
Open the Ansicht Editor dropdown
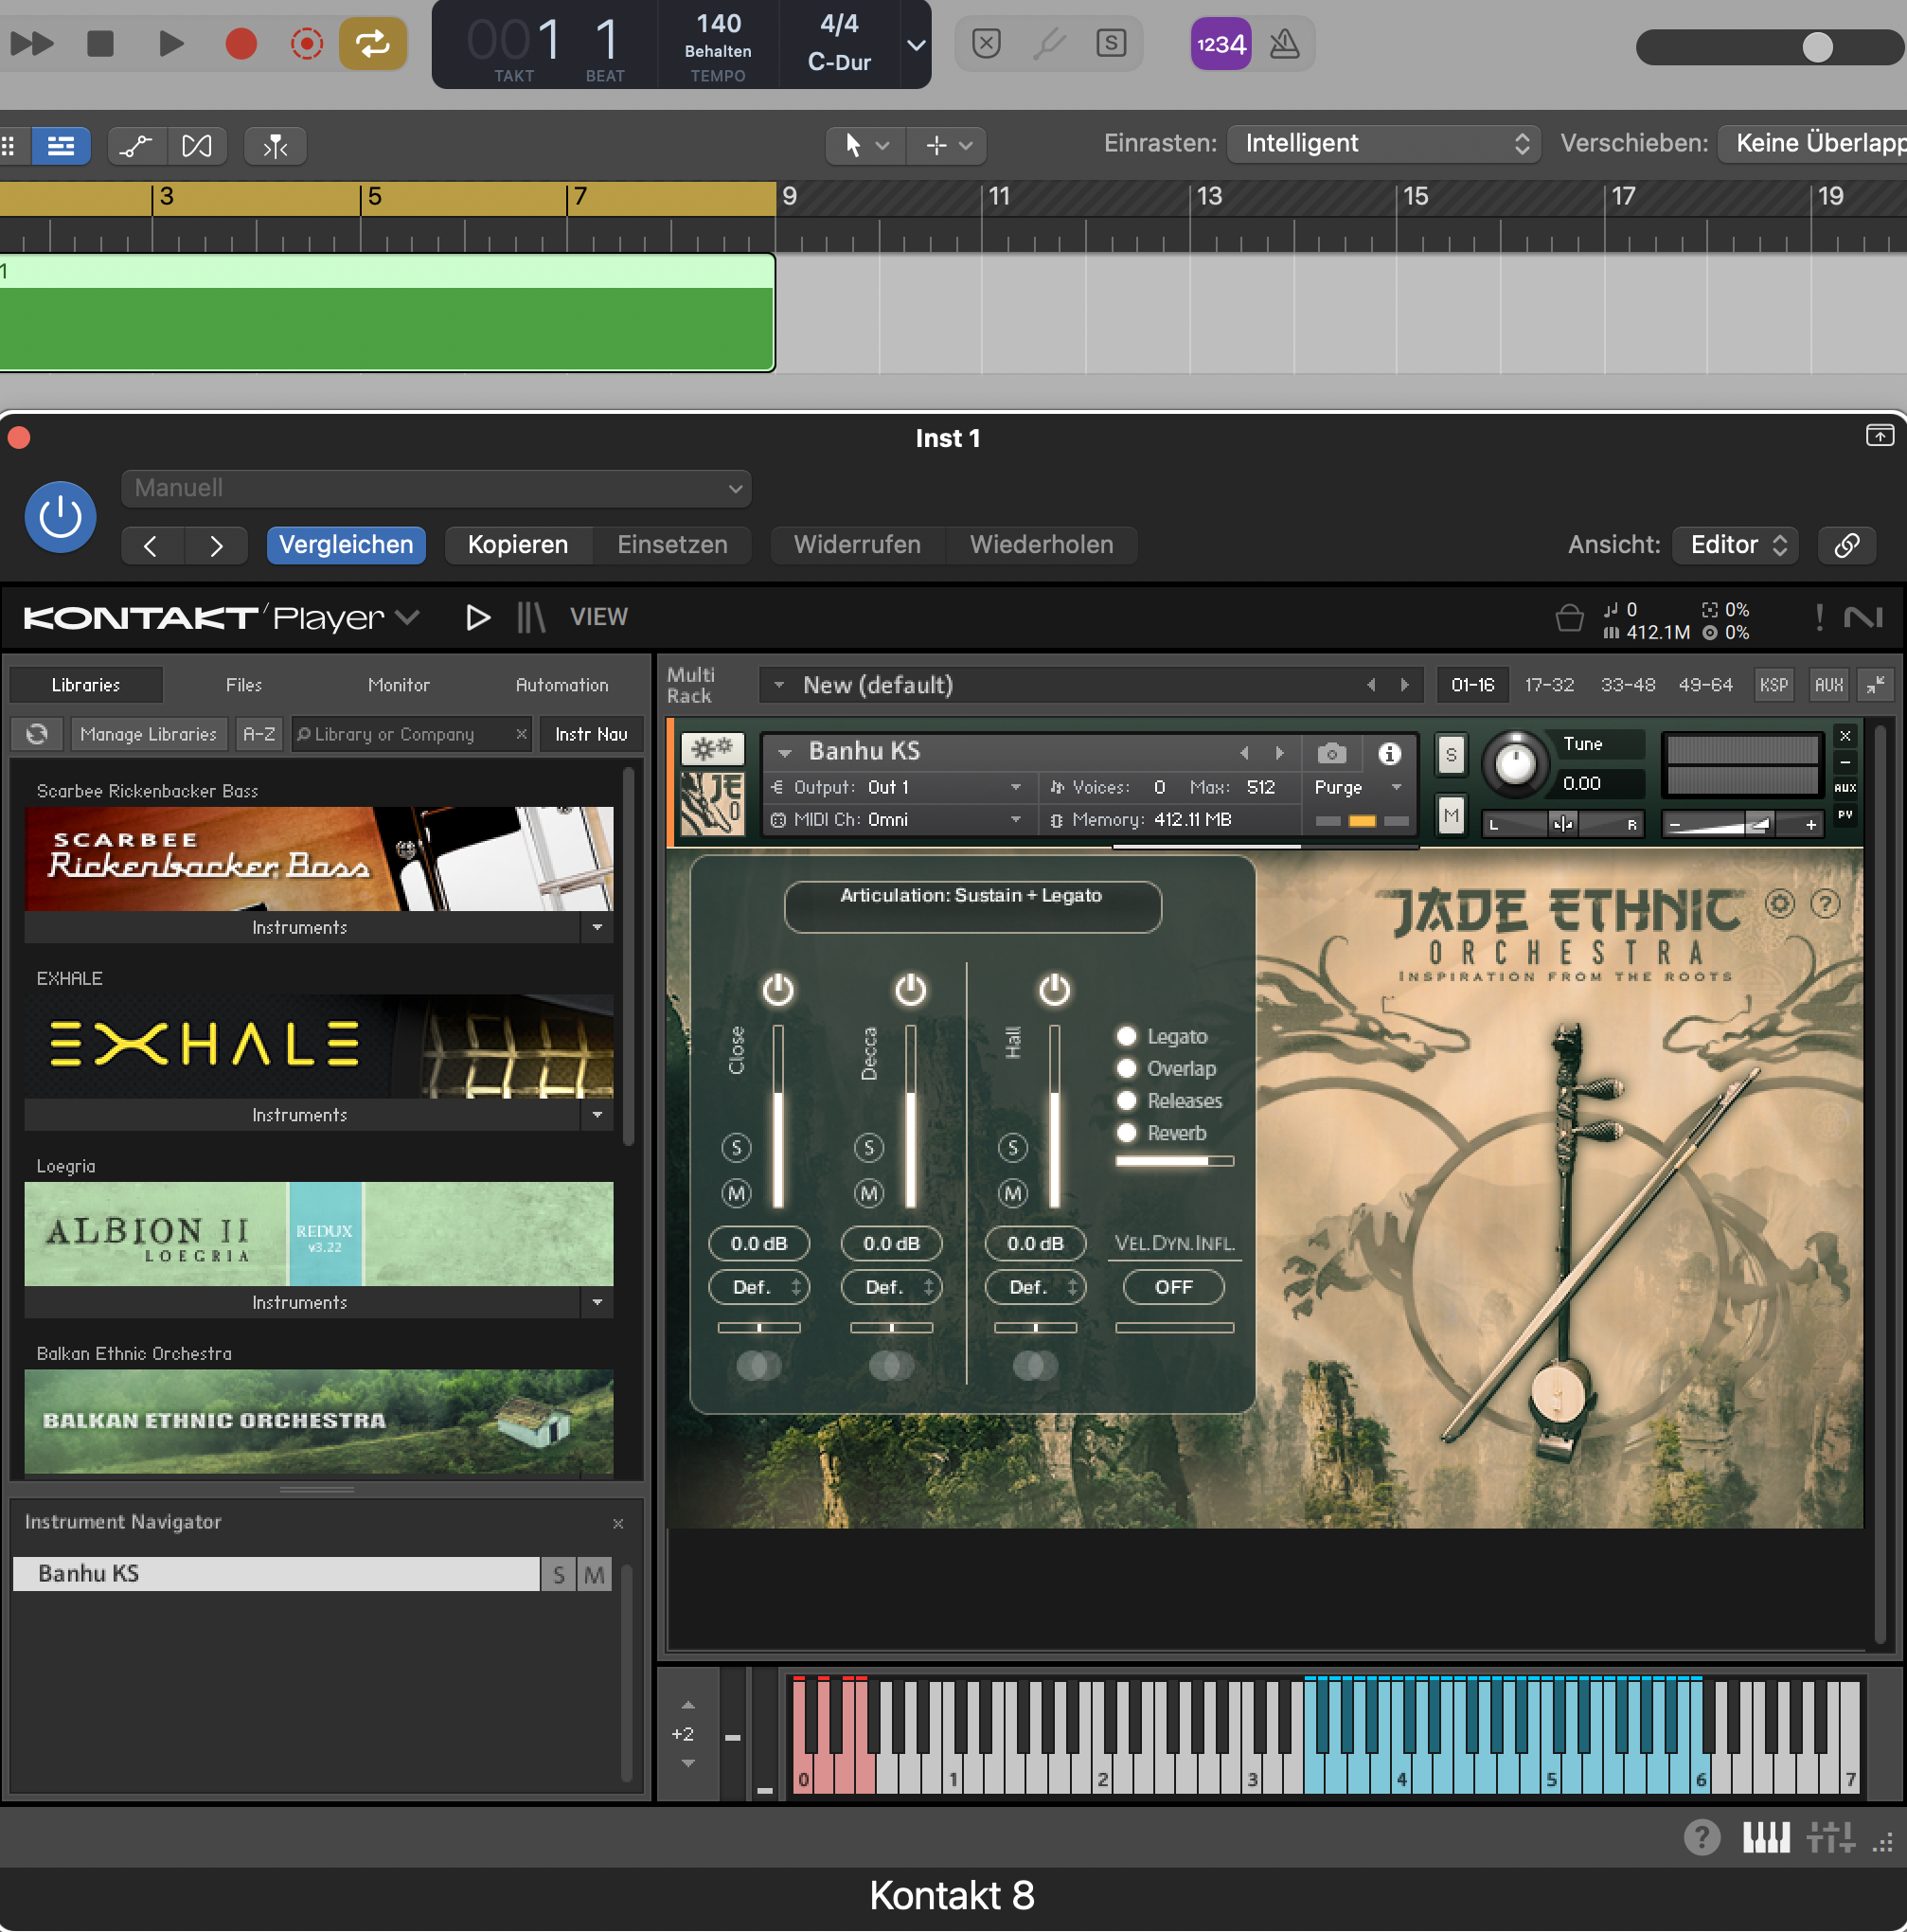1735,545
